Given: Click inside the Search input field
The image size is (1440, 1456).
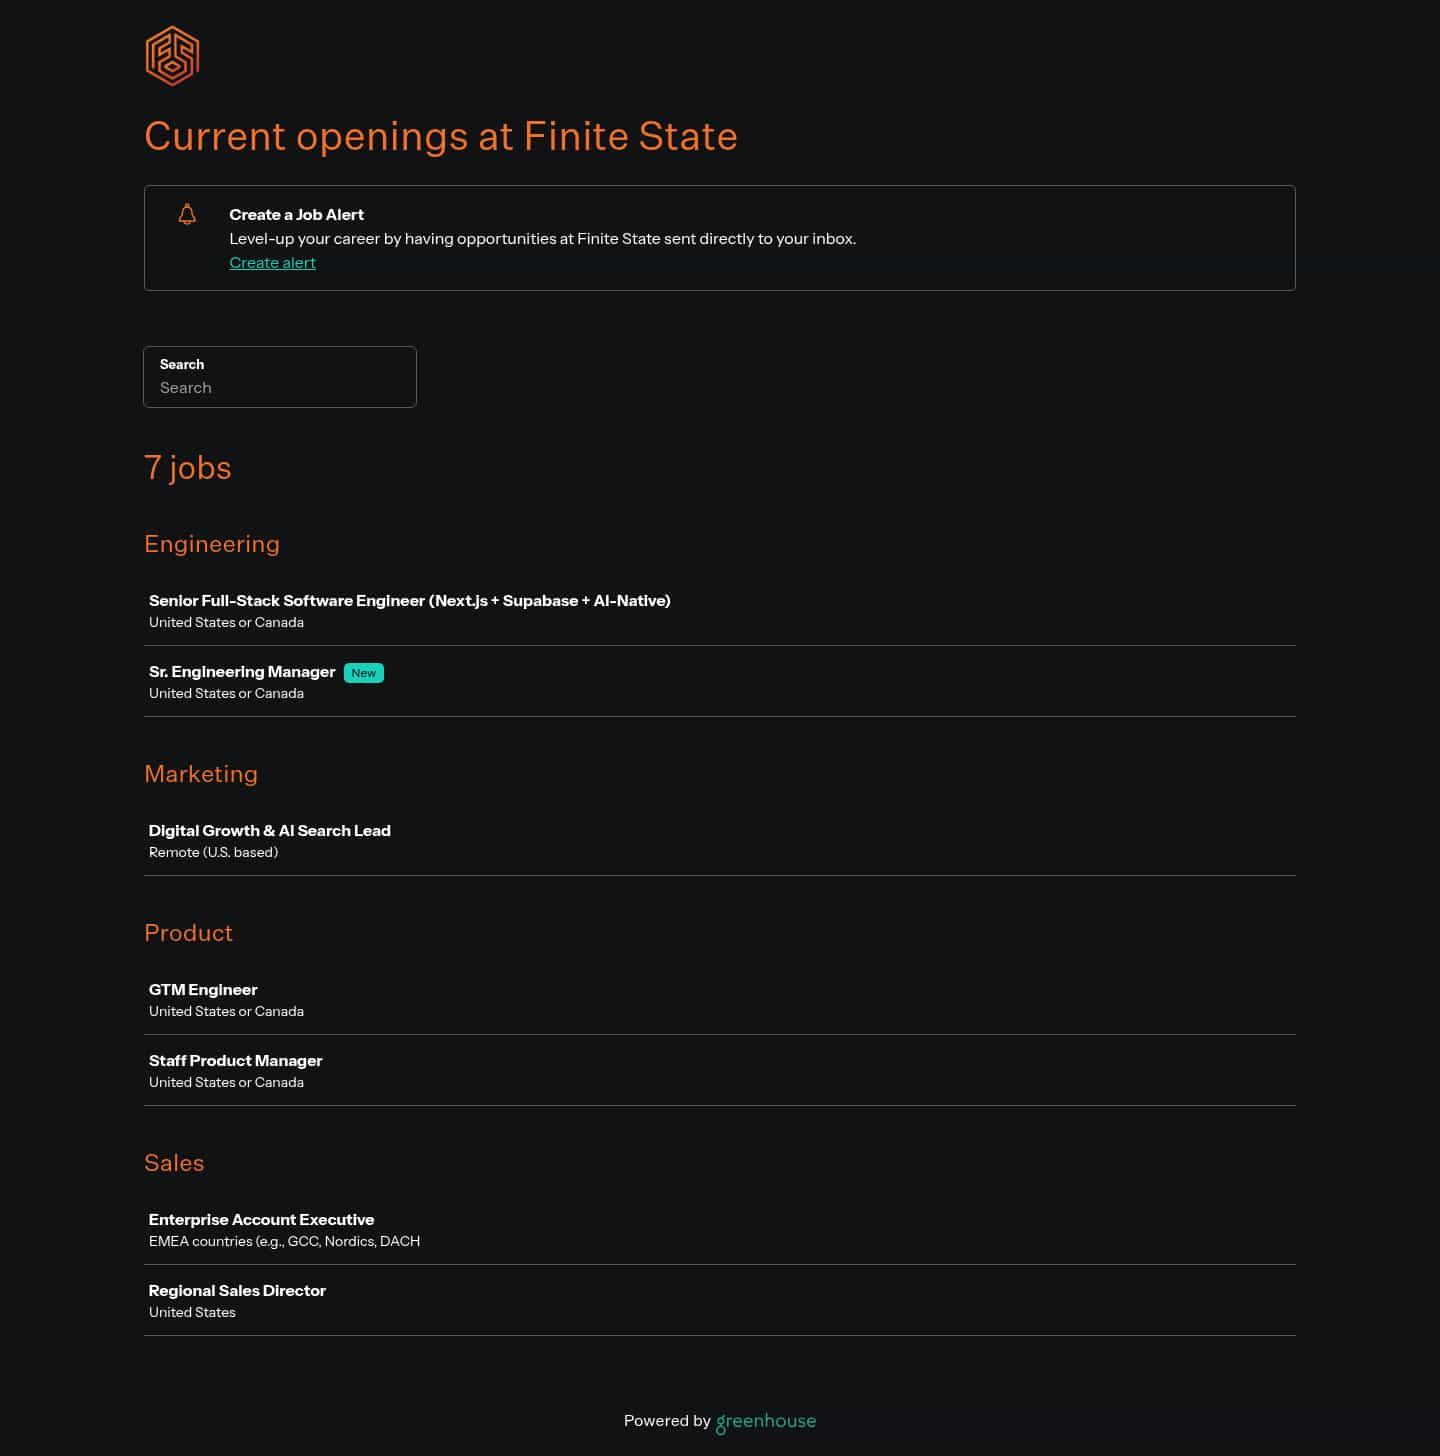Looking at the screenshot, I should coord(280,388).
